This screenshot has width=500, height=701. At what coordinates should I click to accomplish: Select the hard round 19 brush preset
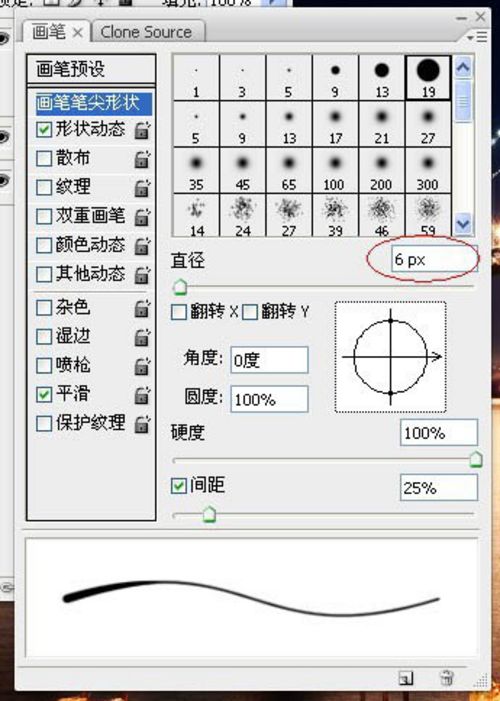coord(428,77)
